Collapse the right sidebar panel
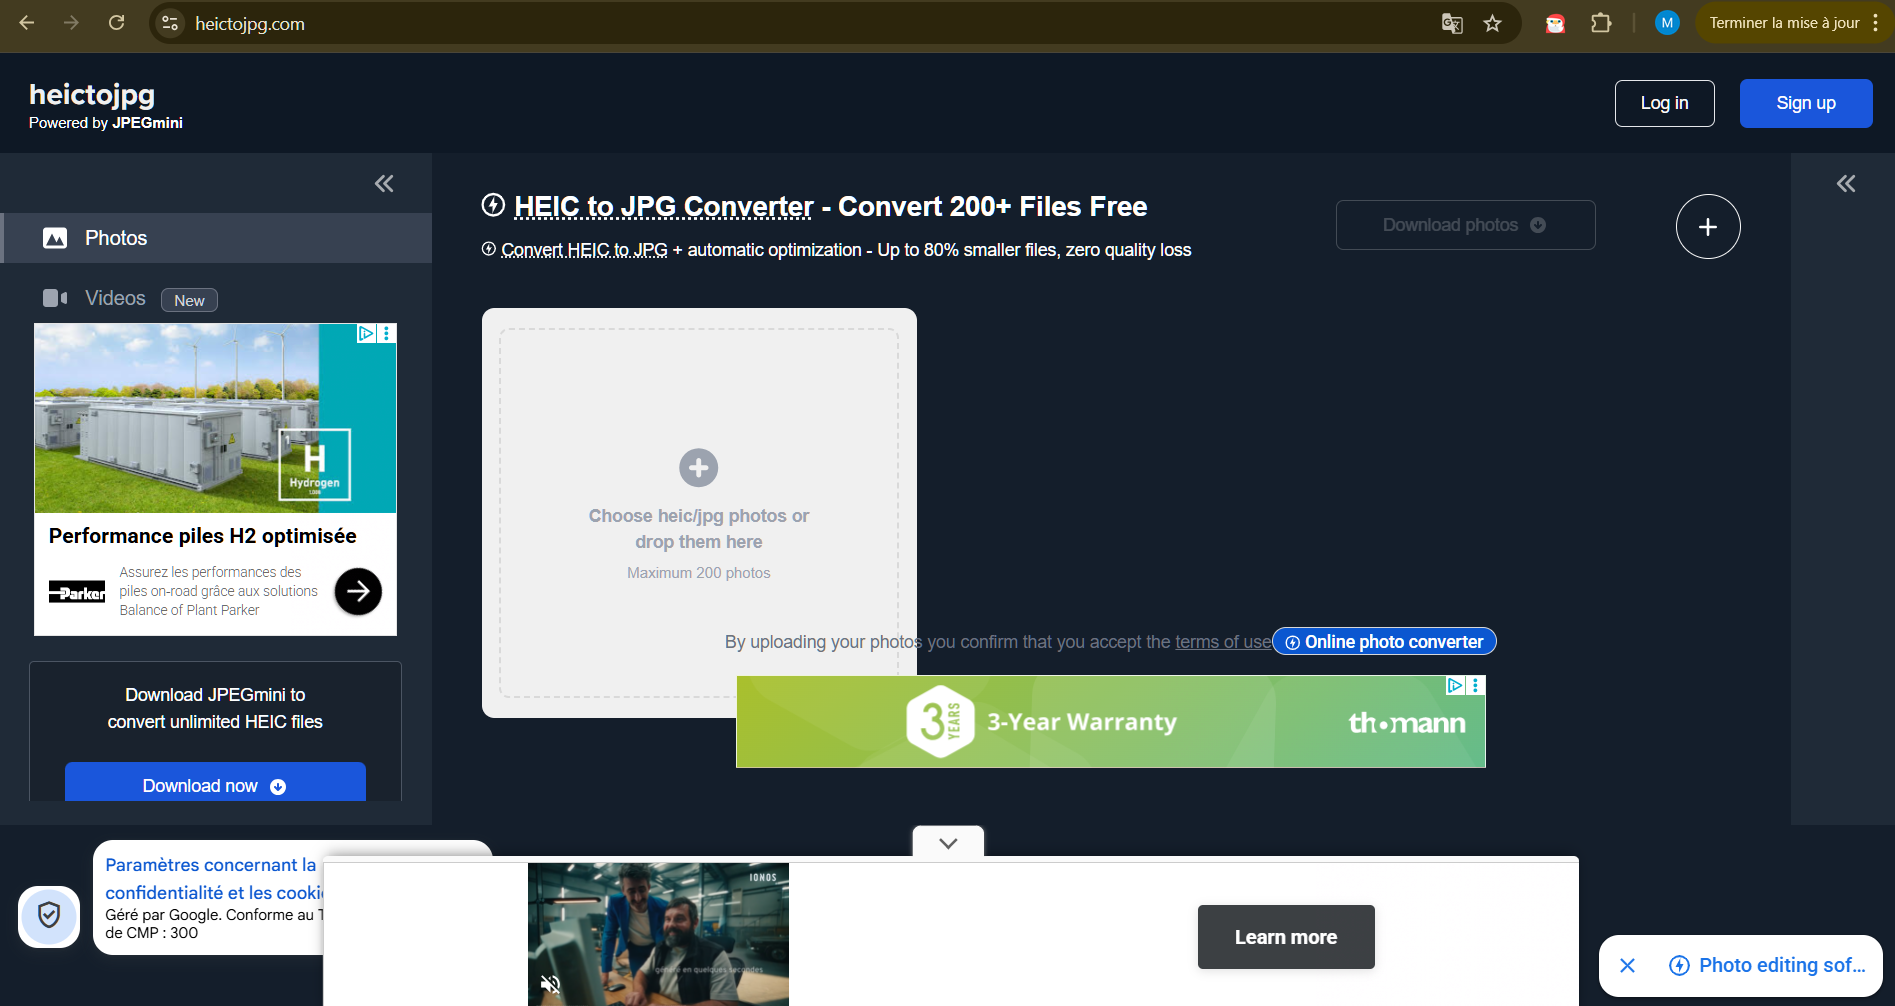This screenshot has height=1006, width=1895. [x=1845, y=183]
